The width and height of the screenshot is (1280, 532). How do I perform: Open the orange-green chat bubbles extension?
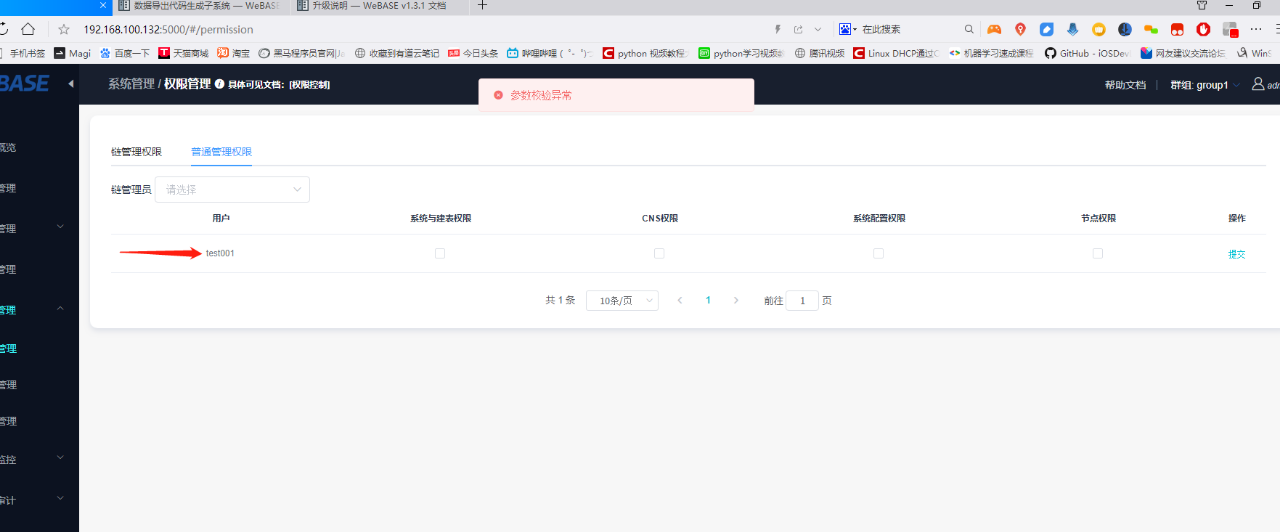[x=1151, y=29]
